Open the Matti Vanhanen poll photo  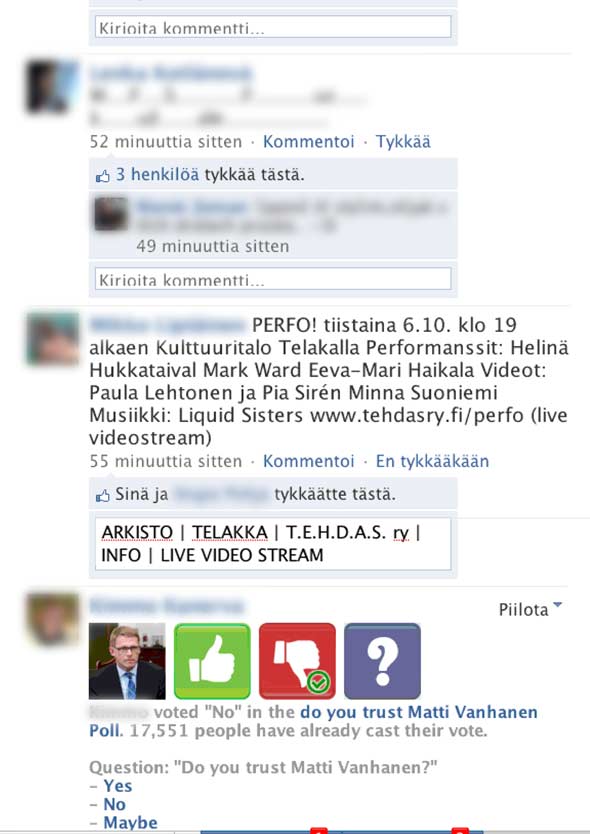point(127,661)
